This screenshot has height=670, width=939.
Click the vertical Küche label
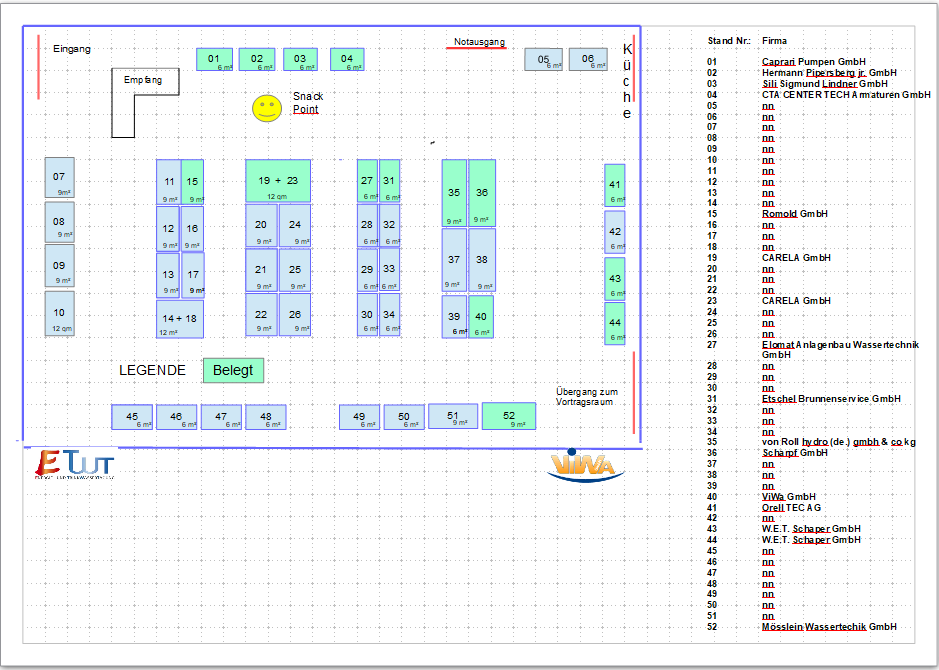(x=627, y=81)
